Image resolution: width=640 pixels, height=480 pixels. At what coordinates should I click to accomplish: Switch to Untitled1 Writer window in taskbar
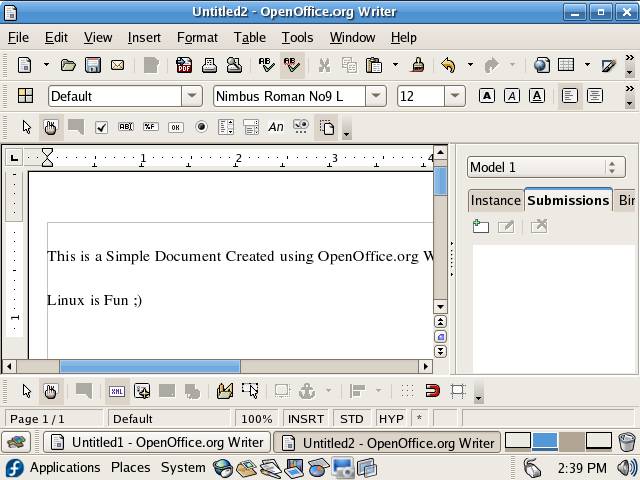click(157, 442)
